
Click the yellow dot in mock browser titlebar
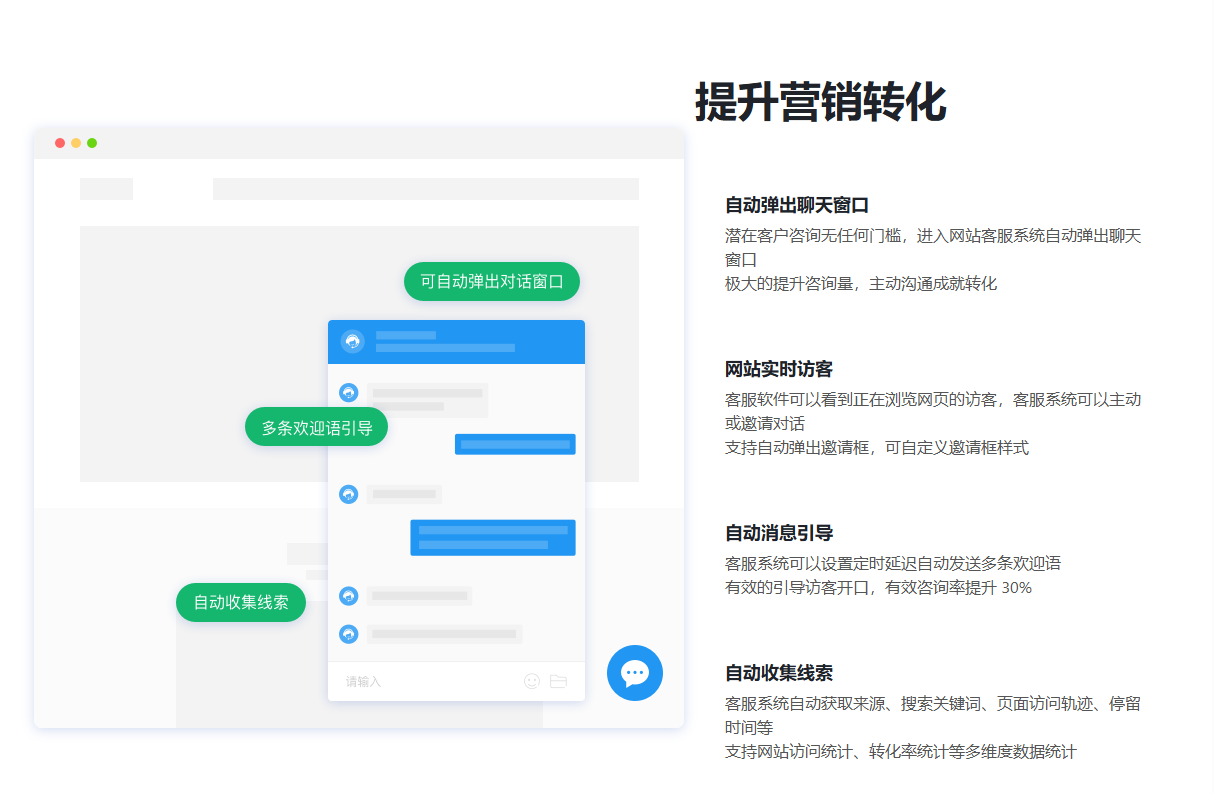(76, 143)
